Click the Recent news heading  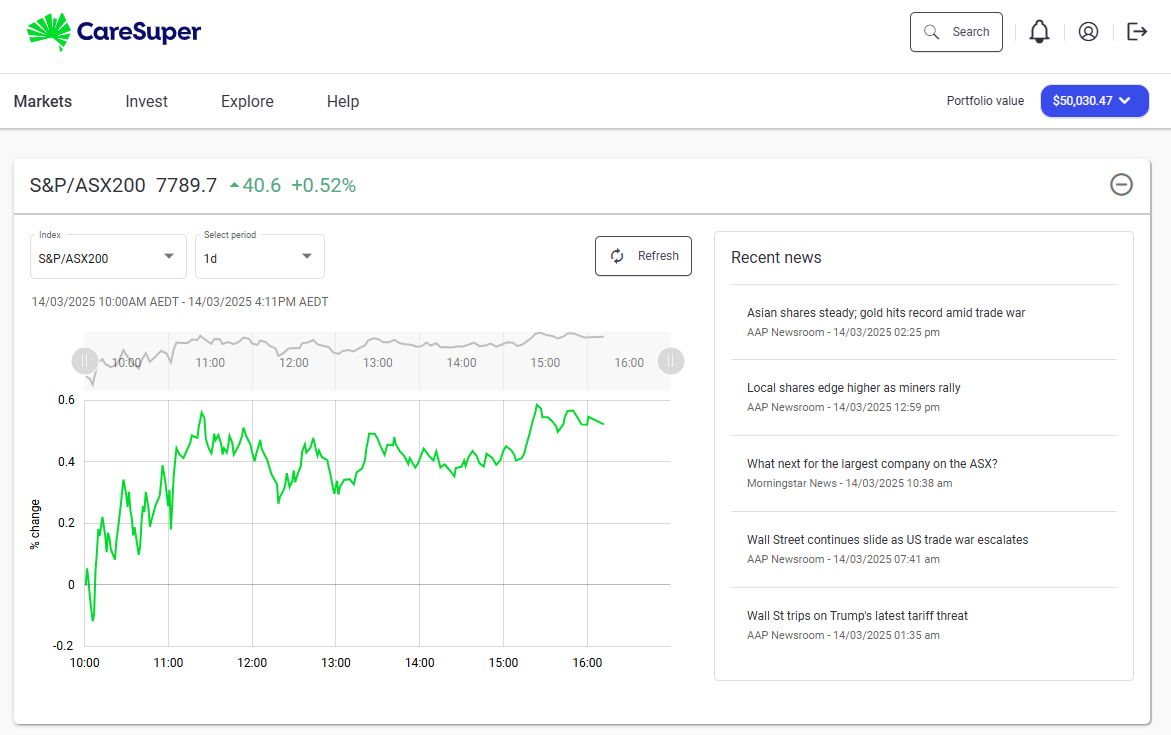(x=776, y=258)
